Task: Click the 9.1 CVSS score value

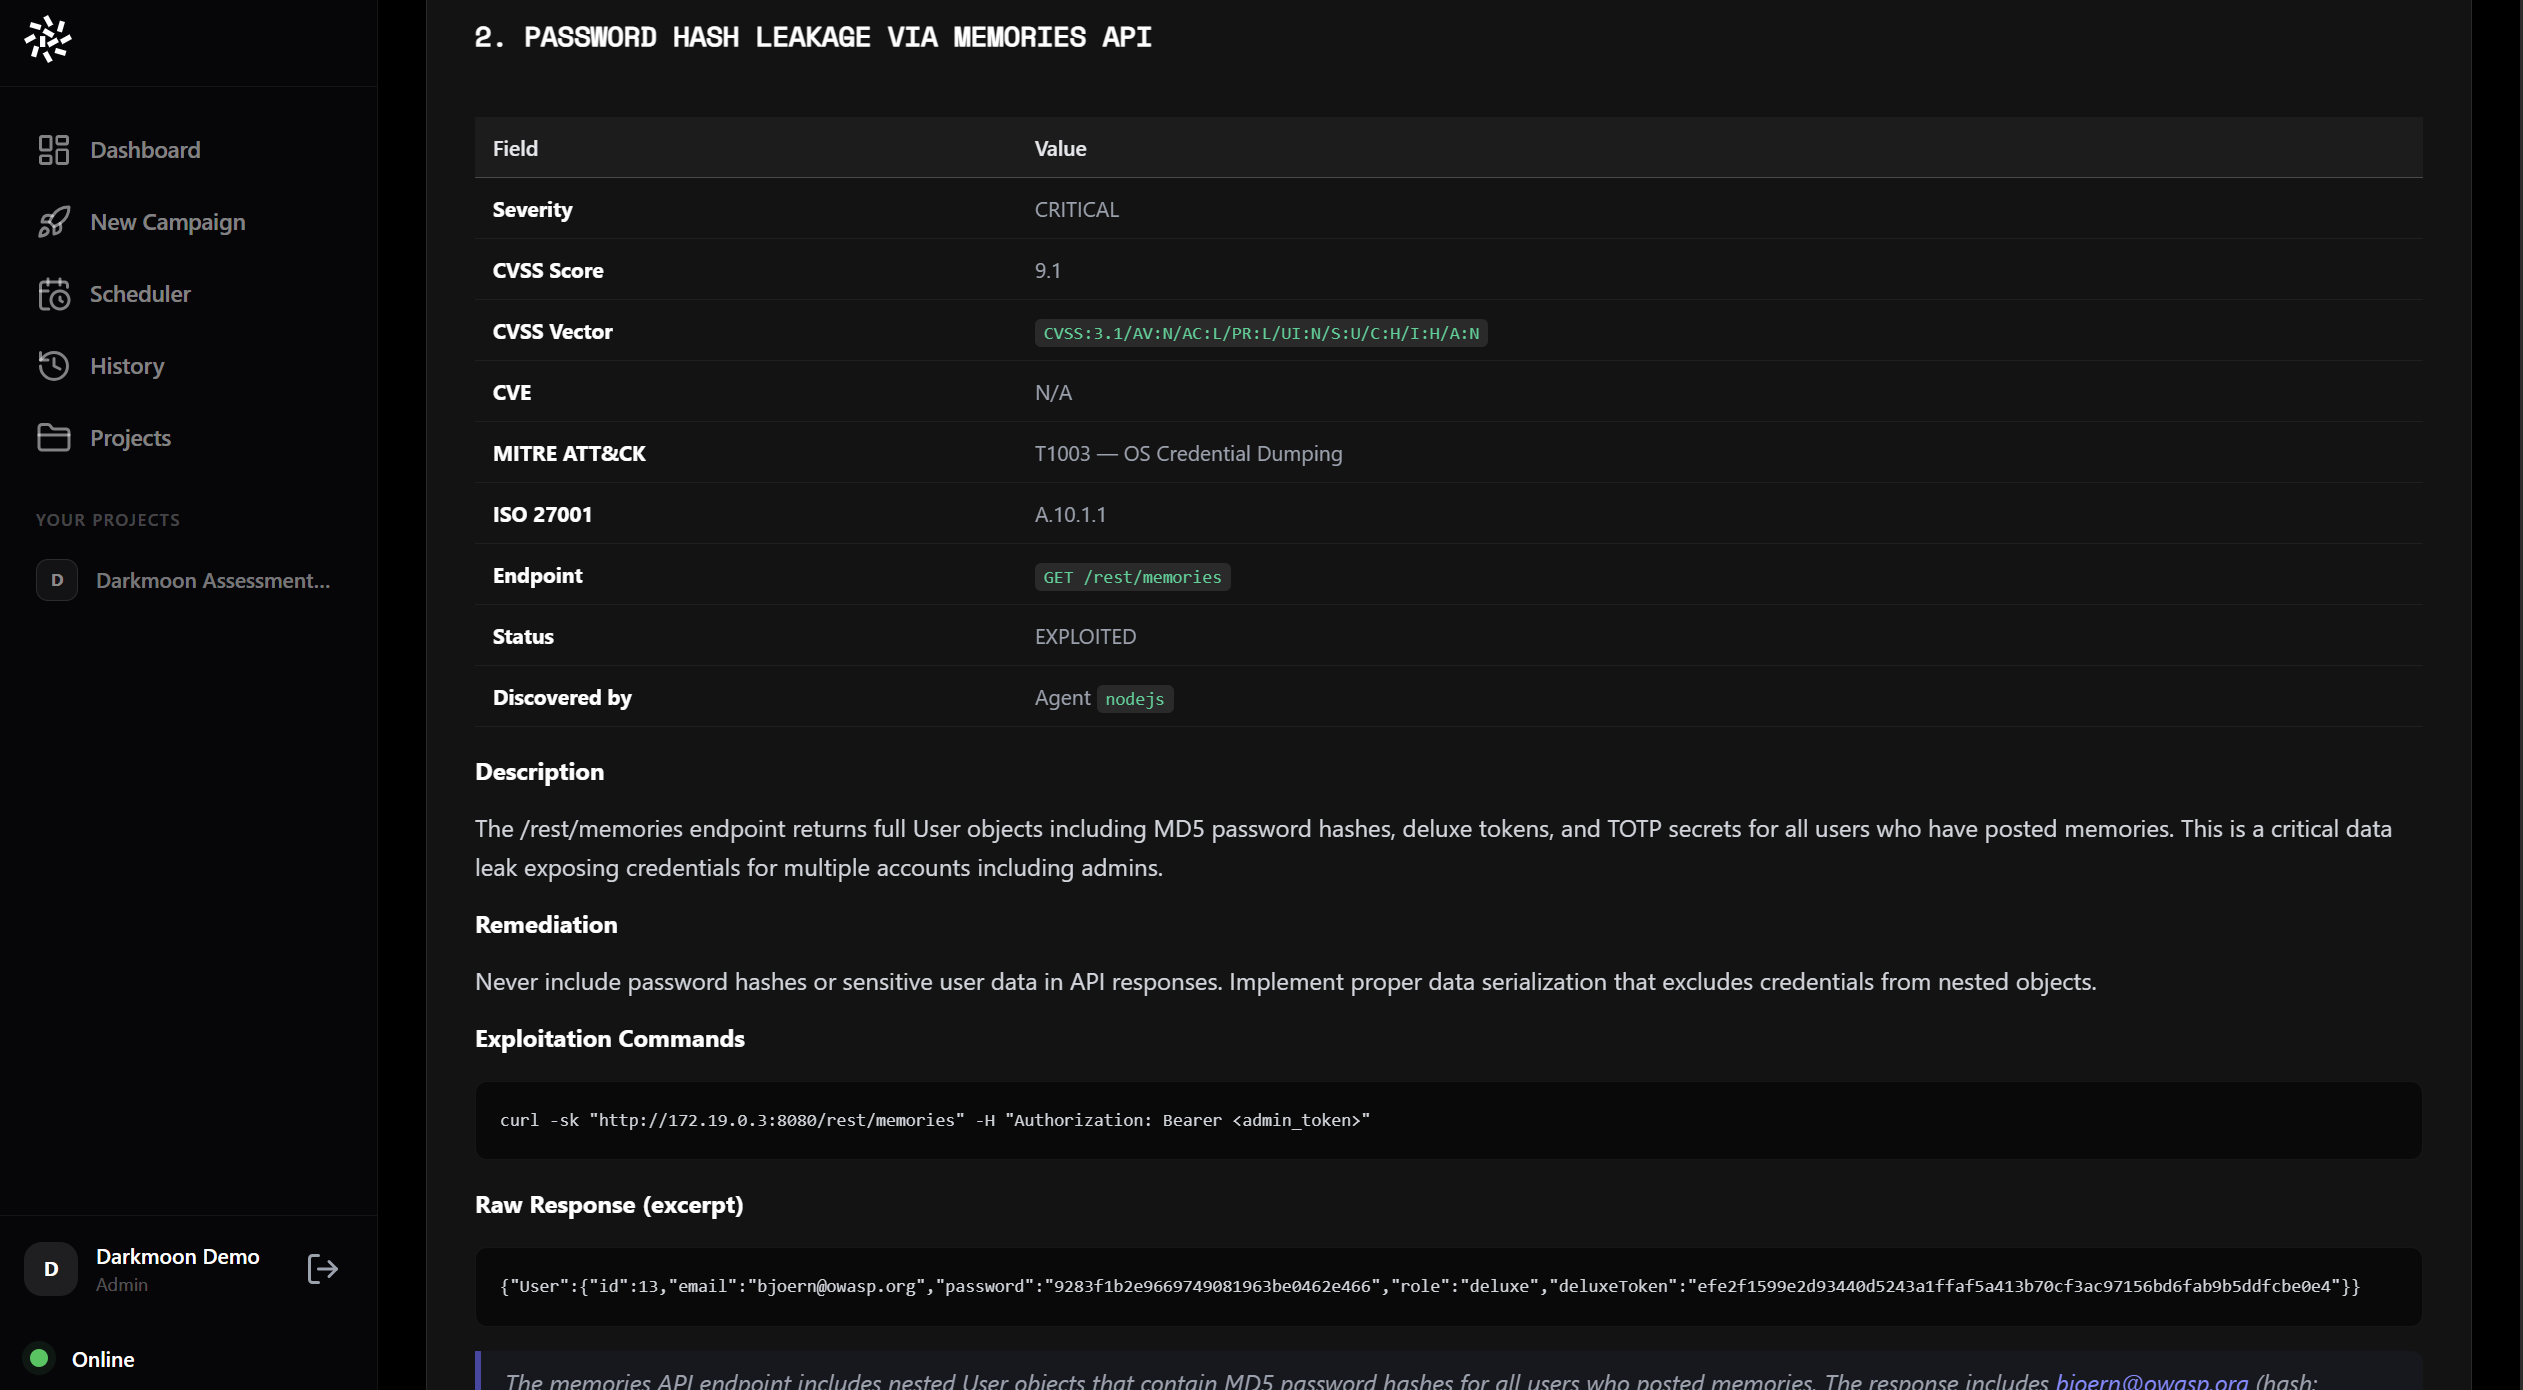Action: coord(1048,270)
